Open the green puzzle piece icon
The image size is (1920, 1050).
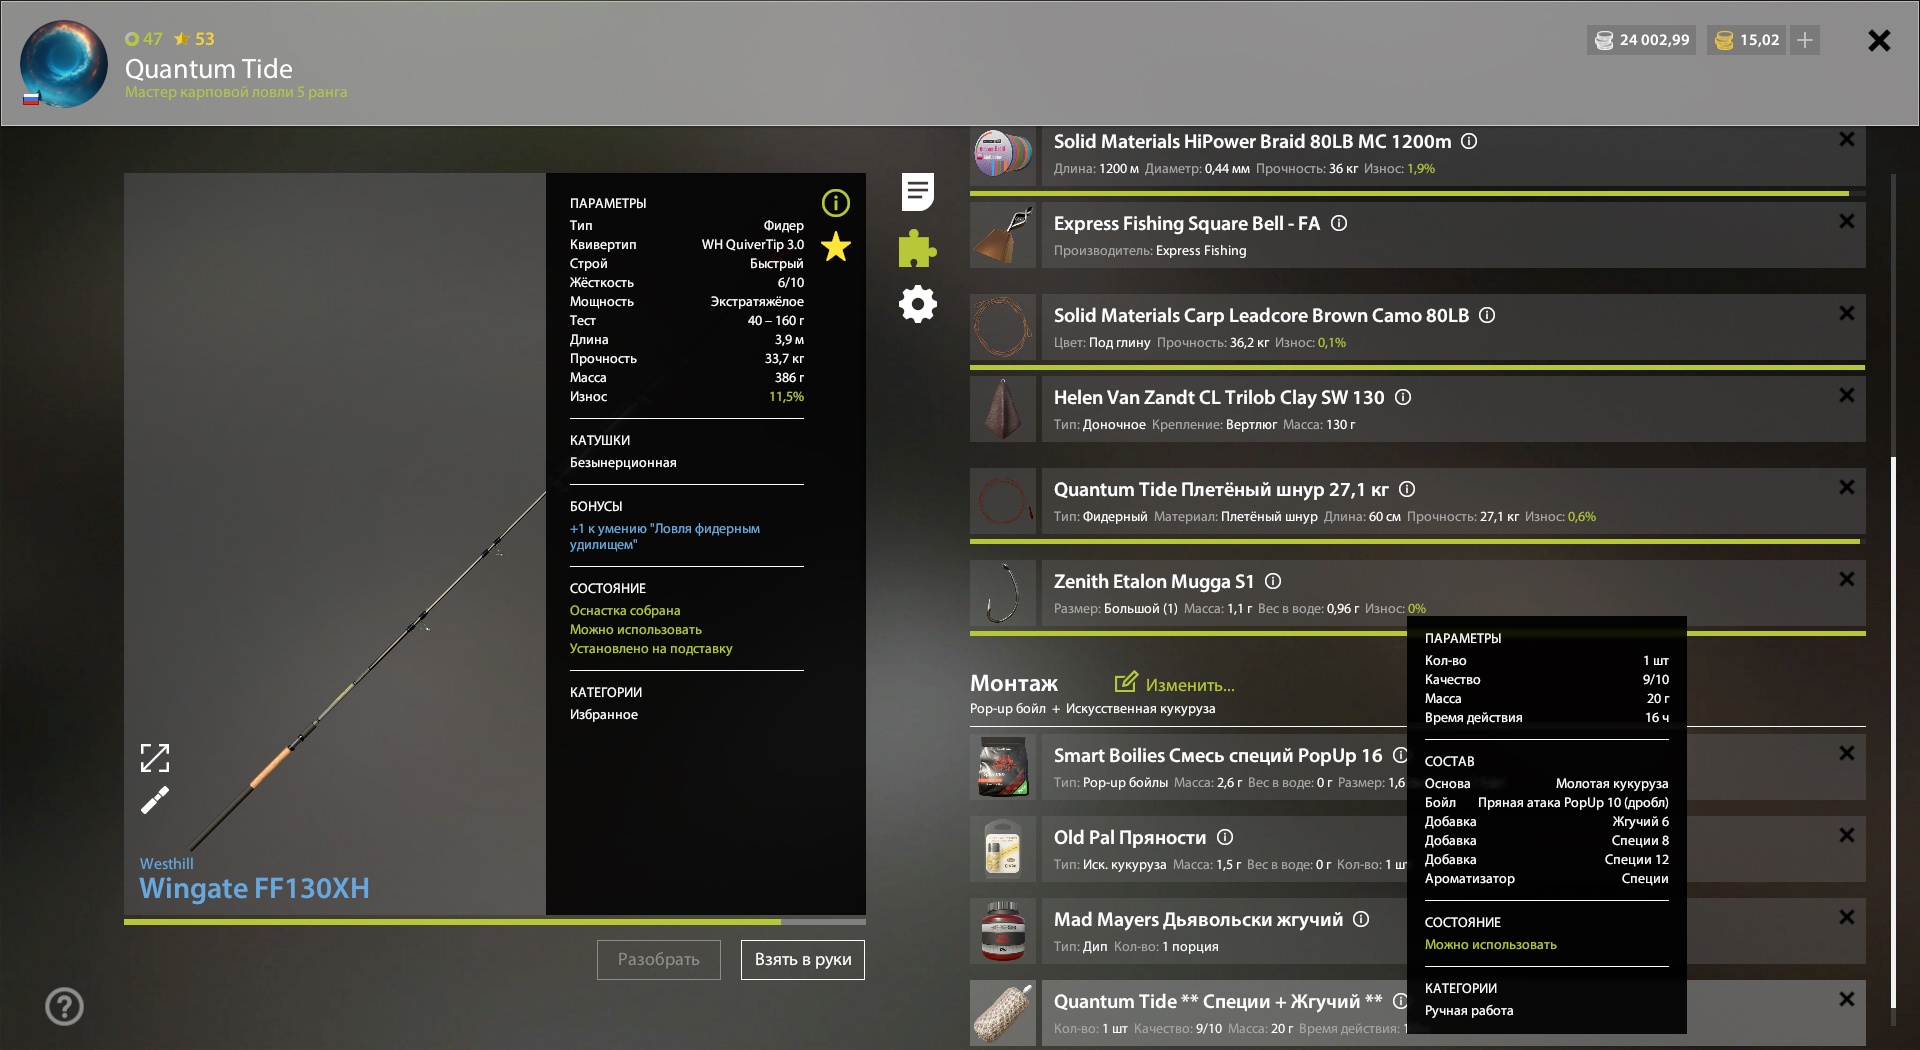917,248
